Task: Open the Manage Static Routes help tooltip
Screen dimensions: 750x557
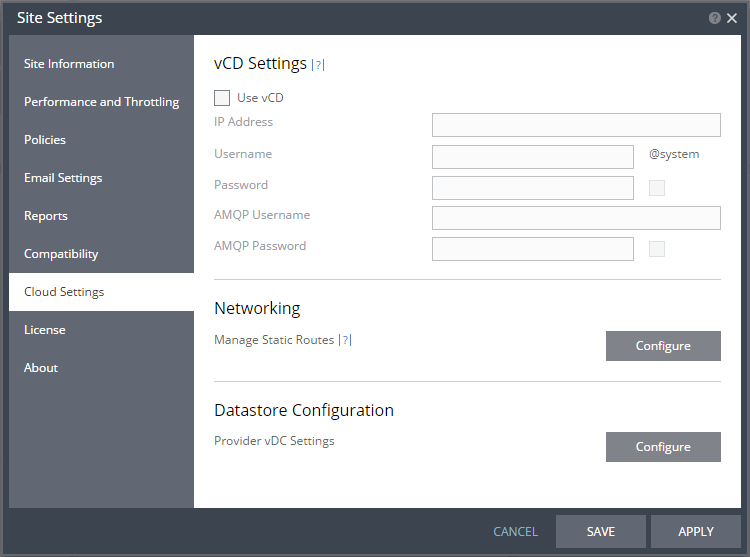Action: 345,340
